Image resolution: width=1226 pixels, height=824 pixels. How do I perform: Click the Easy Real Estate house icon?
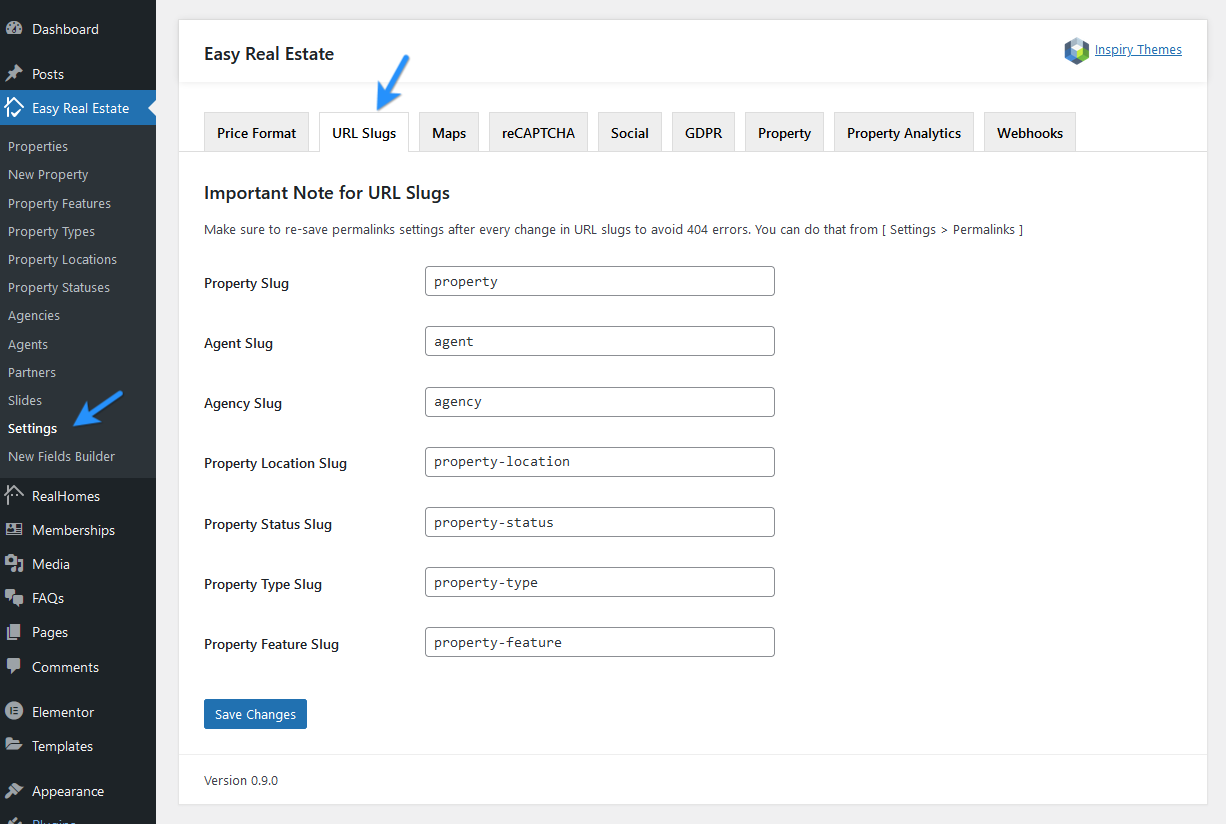click(14, 108)
